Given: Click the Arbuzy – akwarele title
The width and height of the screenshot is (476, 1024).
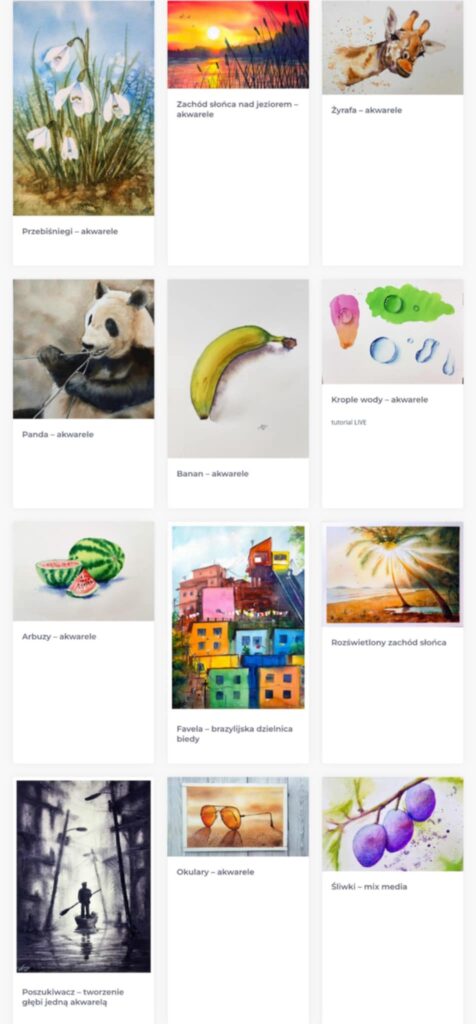Looking at the screenshot, I should (x=59, y=636).
